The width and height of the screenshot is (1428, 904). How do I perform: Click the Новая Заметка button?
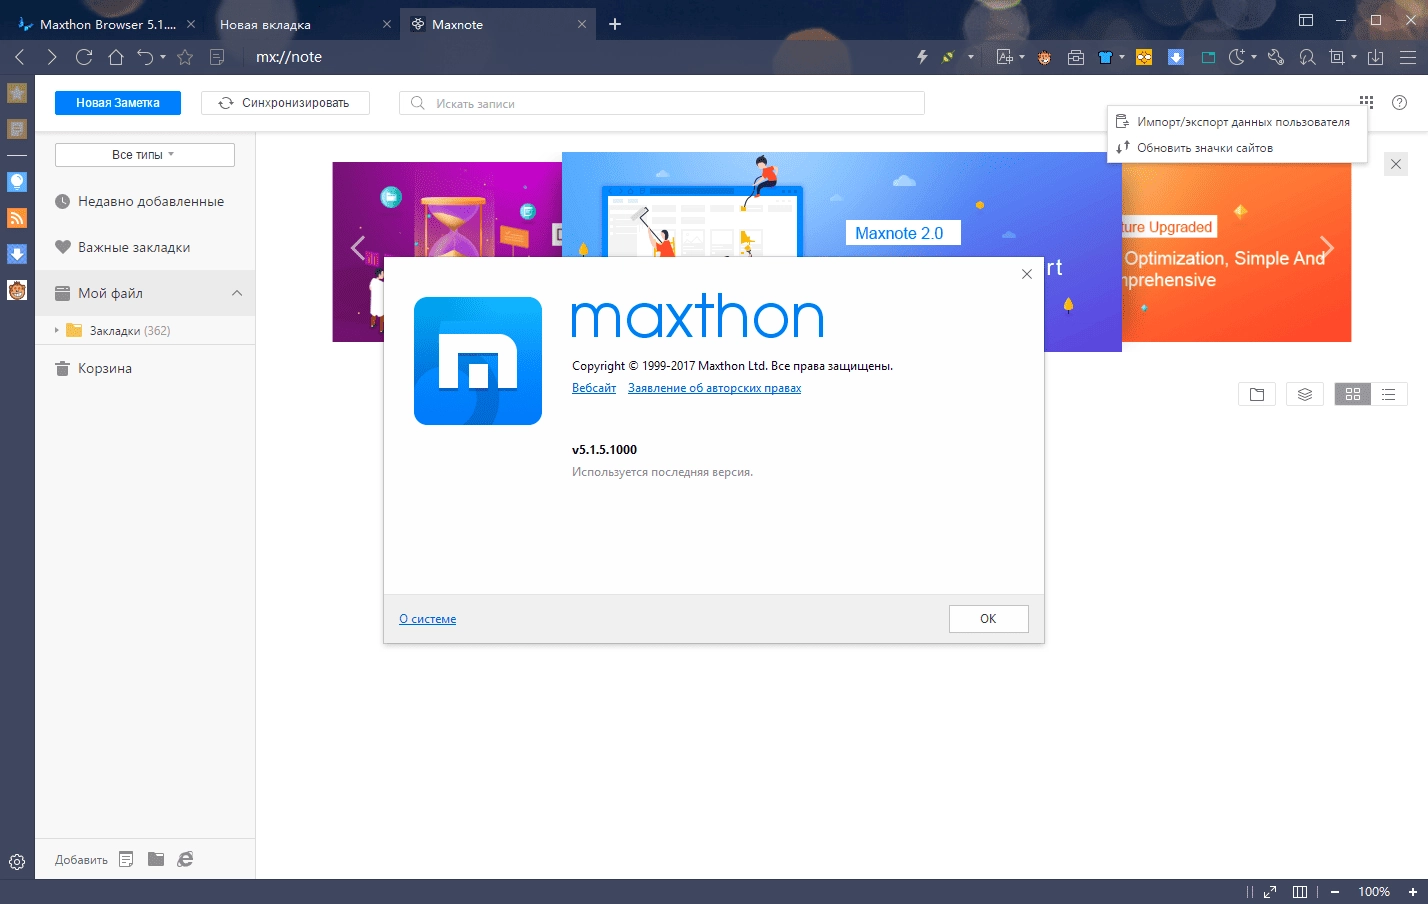tap(118, 103)
